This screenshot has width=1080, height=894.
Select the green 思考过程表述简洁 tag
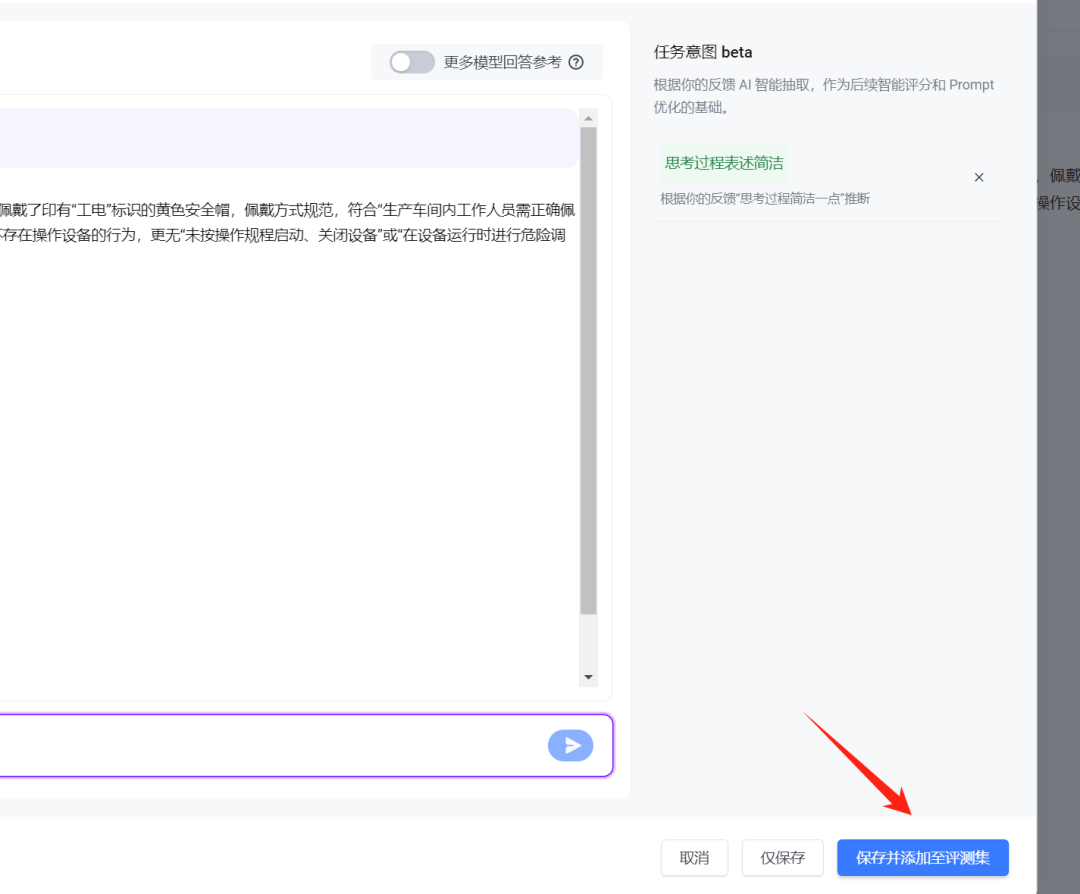[724, 163]
